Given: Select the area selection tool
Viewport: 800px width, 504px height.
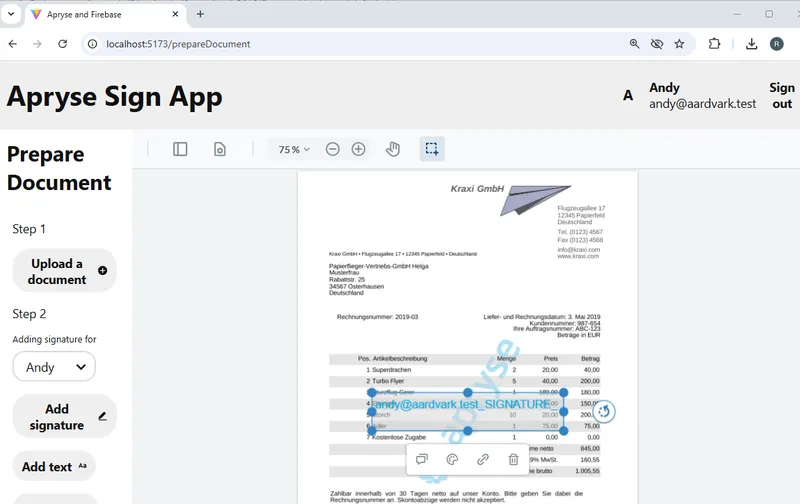Looking at the screenshot, I should [432, 149].
